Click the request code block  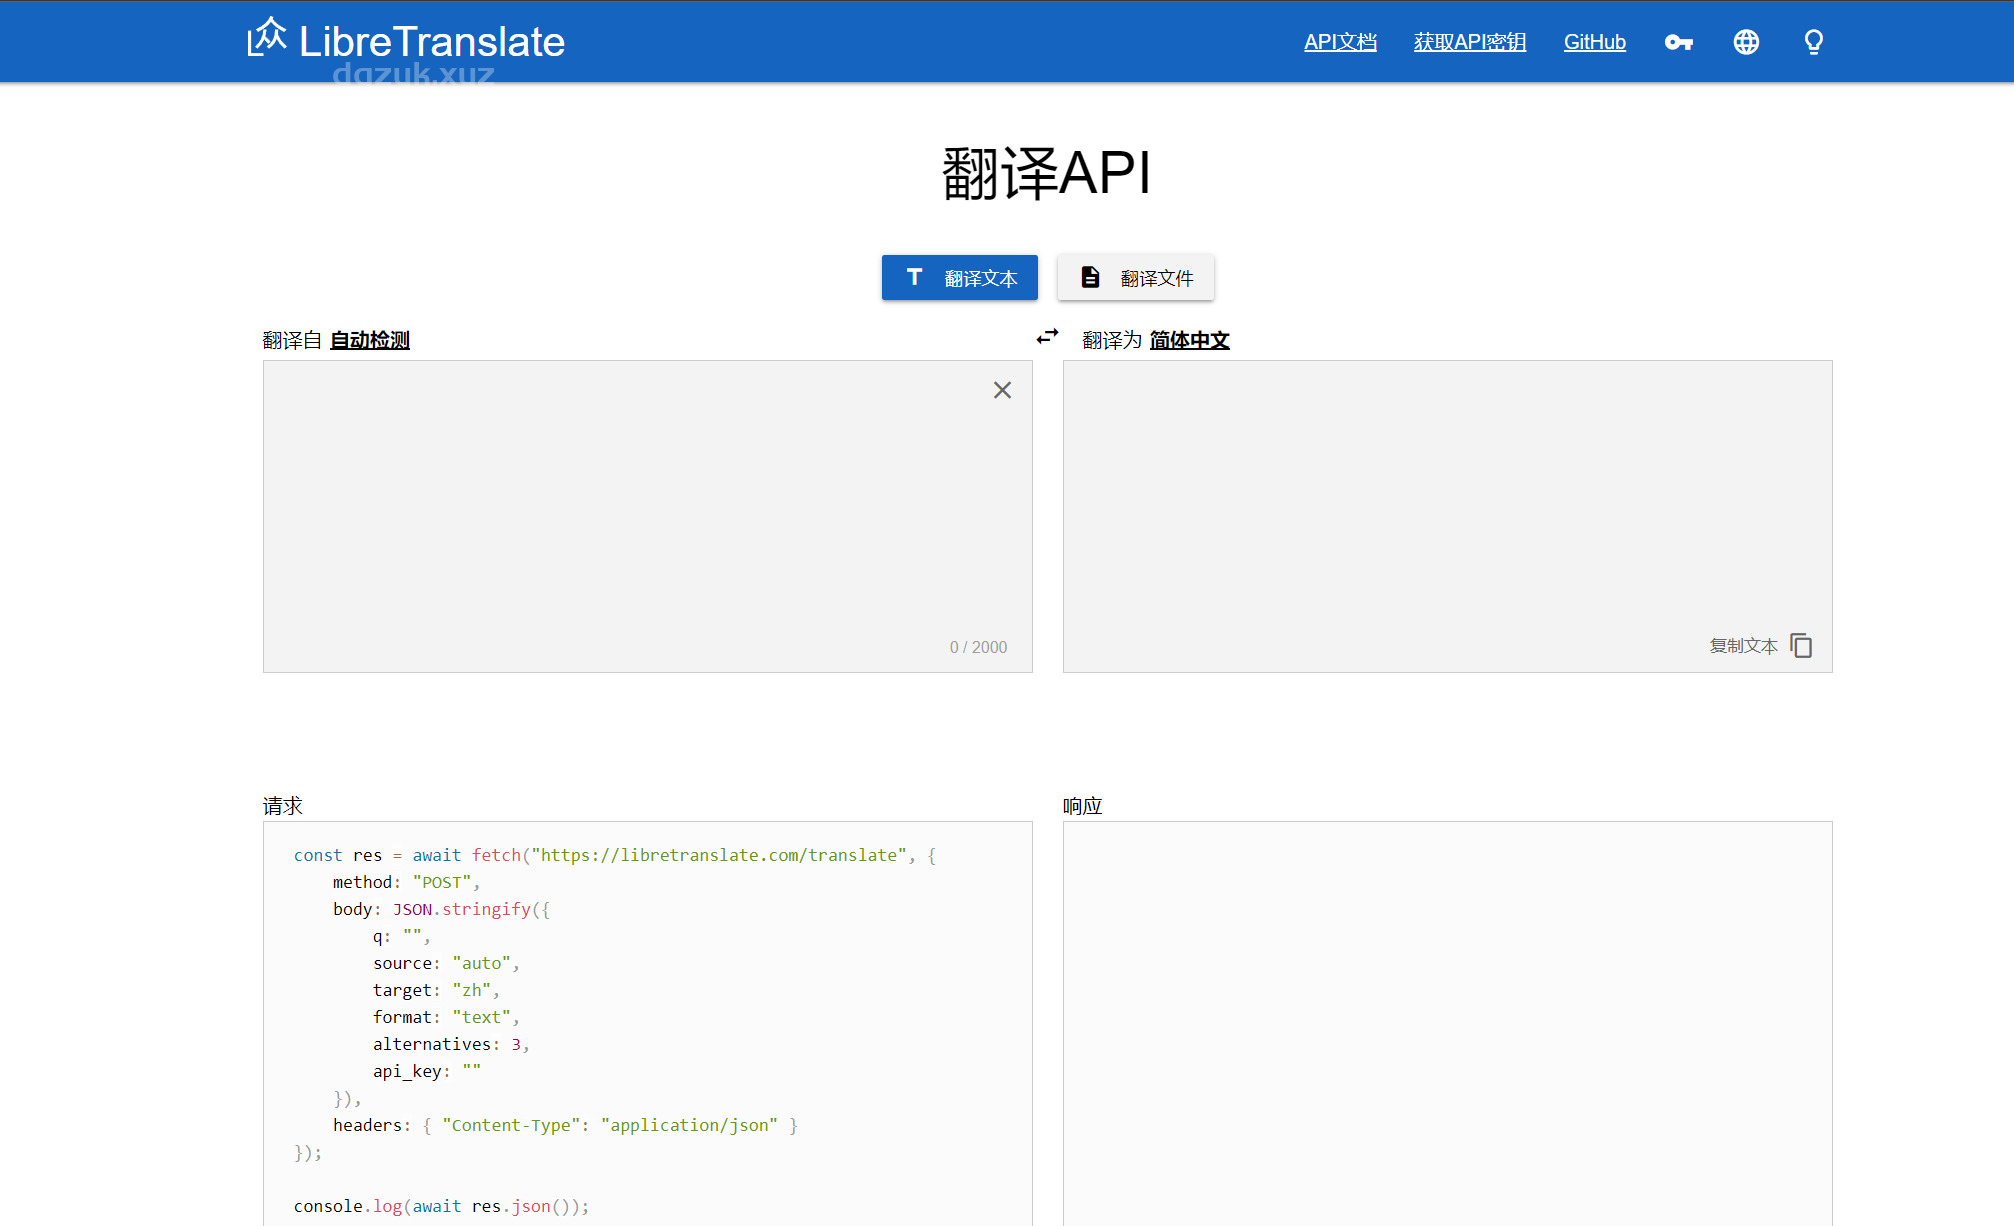[648, 1023]
